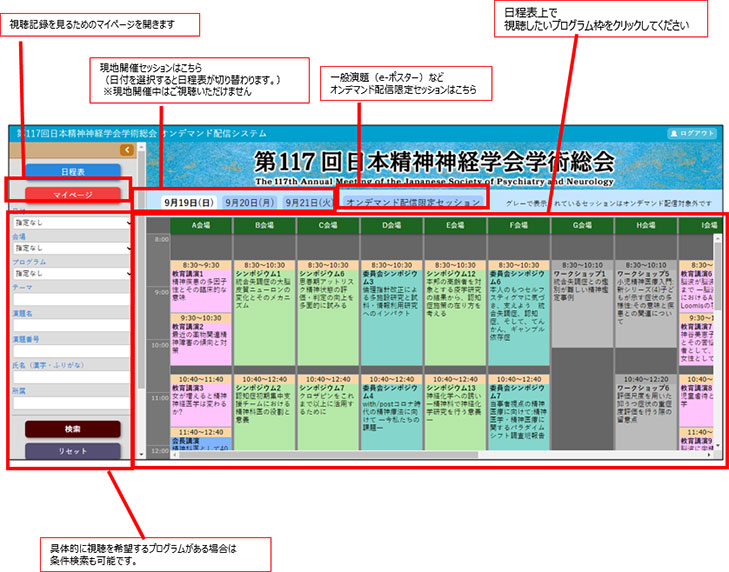This screenshot has width=729, height=572.
Task: Switch to the 9月19日(日) tab
Action: pyautogui.click(x=189, y=202)
